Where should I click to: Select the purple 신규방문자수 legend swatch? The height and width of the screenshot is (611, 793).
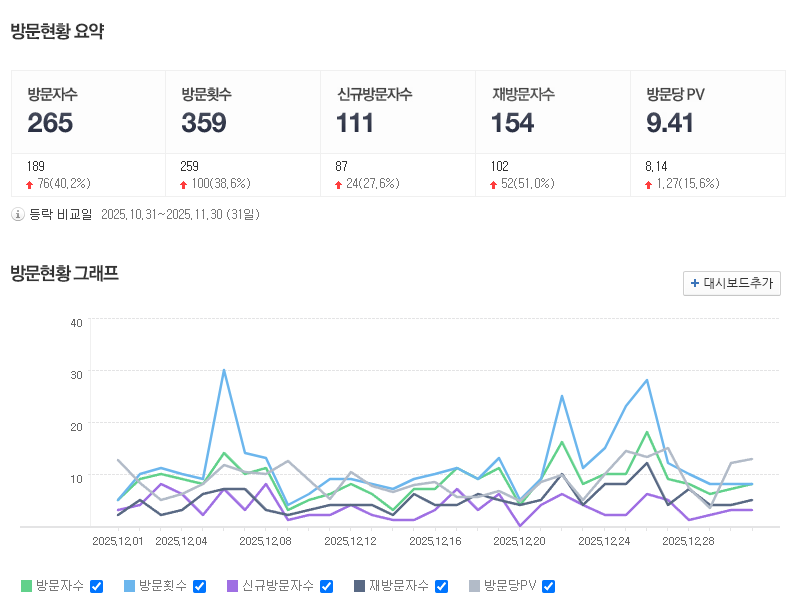coord(232,586)
